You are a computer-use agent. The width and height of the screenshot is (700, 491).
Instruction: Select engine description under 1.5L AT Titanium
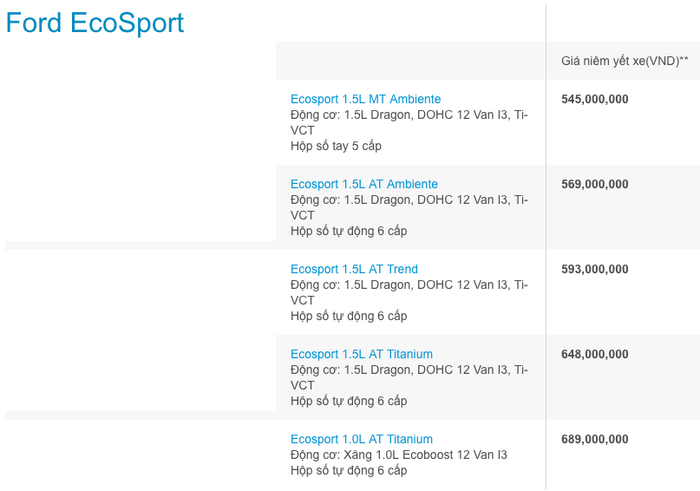[408, 377]
